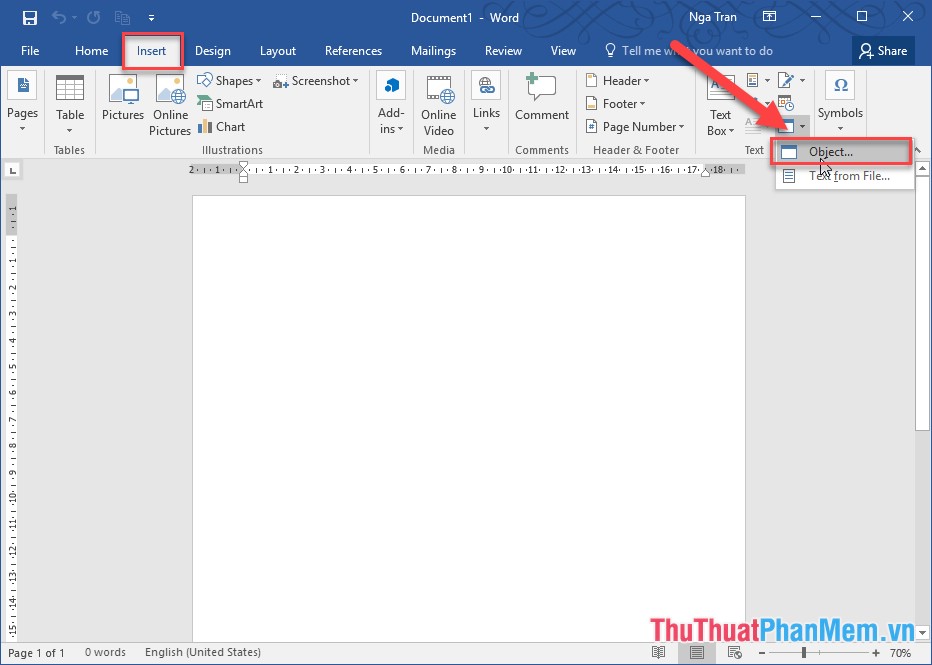
Task: Click the right indent marker on ruler
Action: pos(706,173)
